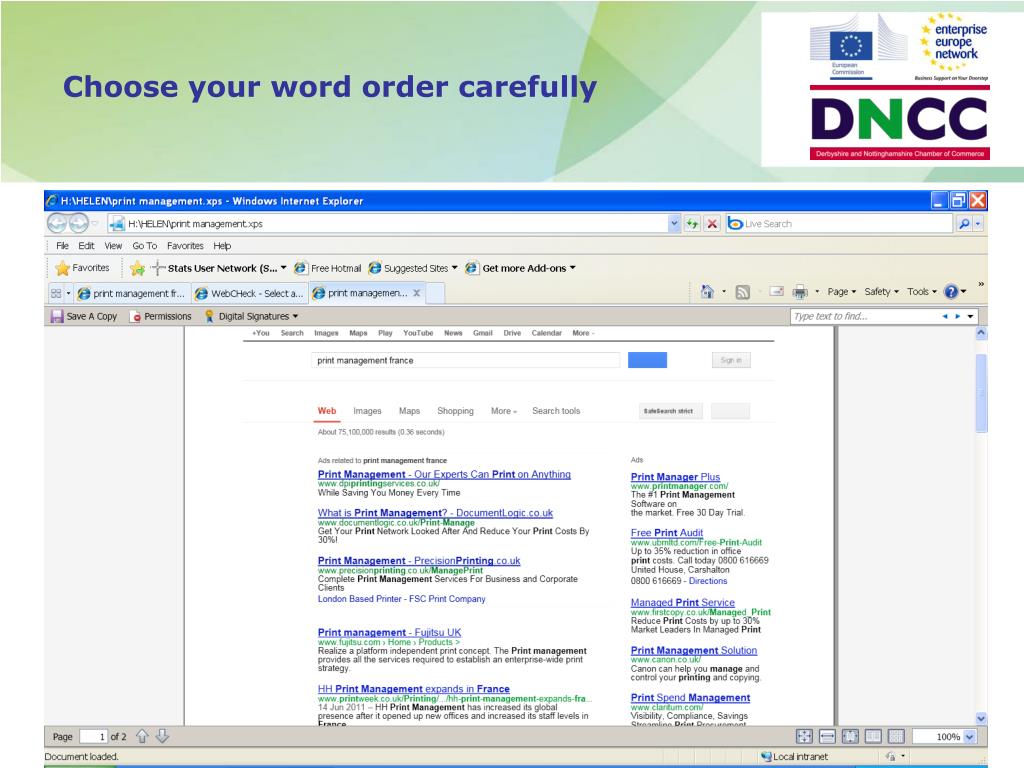Add the page to Favorites bar star icon
This screenshot has height=768, width=1024.
pos(137,268)
